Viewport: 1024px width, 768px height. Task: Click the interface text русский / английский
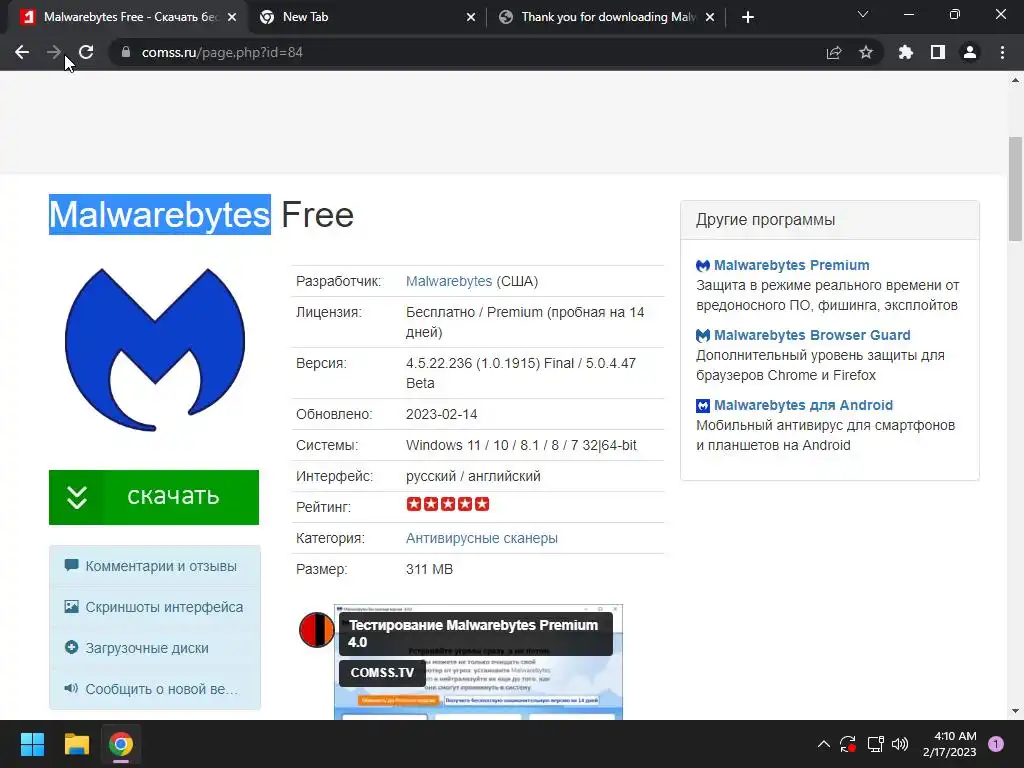tap(473, 476)
